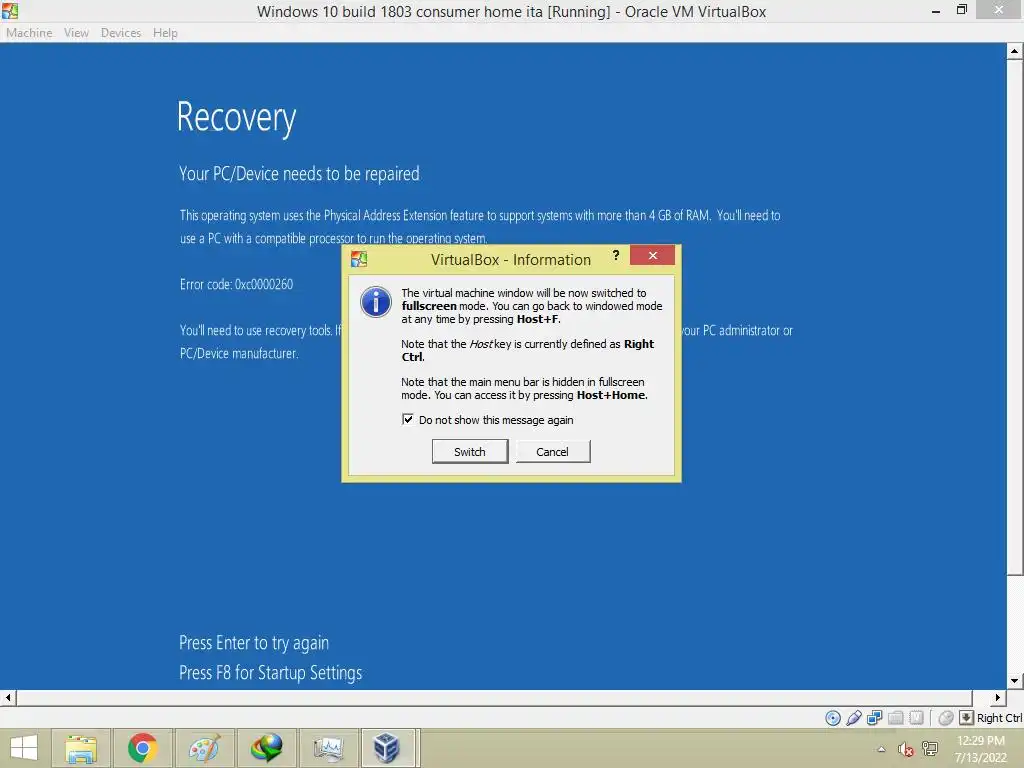This screenshot has height=768, width=1024.
Task: Click the 'Right Ctrl' host key label
Action: [999, 718]
